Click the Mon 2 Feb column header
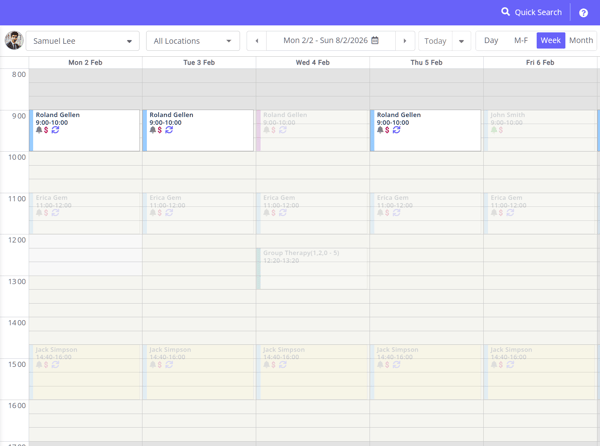Viewport: 600px width, 446px height. coord(85,62)
